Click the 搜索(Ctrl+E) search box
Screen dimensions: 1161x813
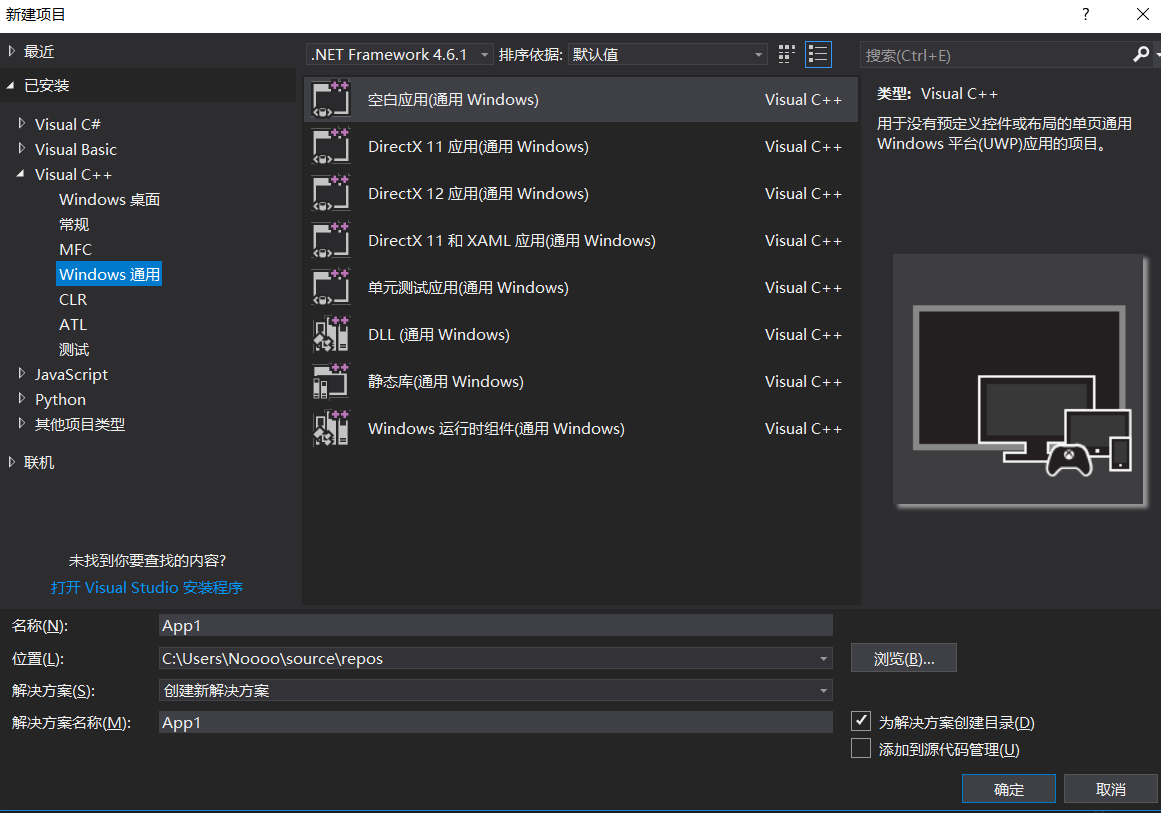(x=995, y=55)
